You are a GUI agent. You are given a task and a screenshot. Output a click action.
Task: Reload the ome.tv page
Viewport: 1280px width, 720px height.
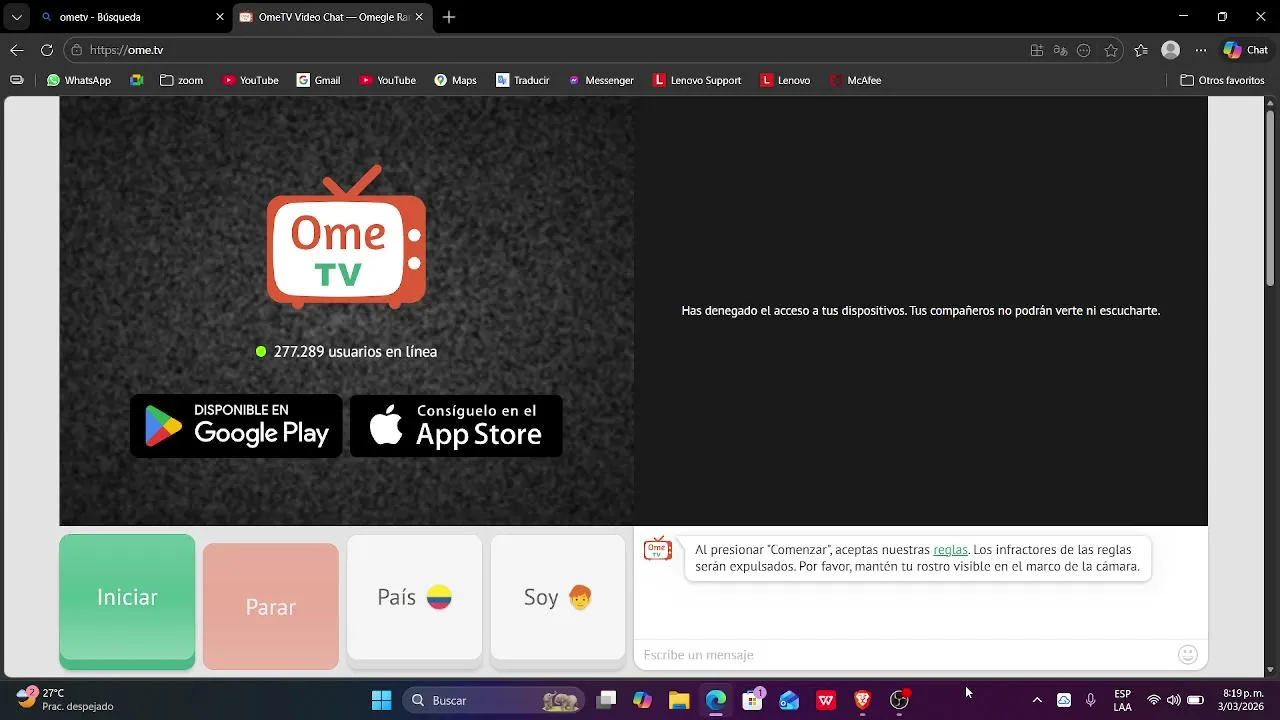[x=46, y=50]
